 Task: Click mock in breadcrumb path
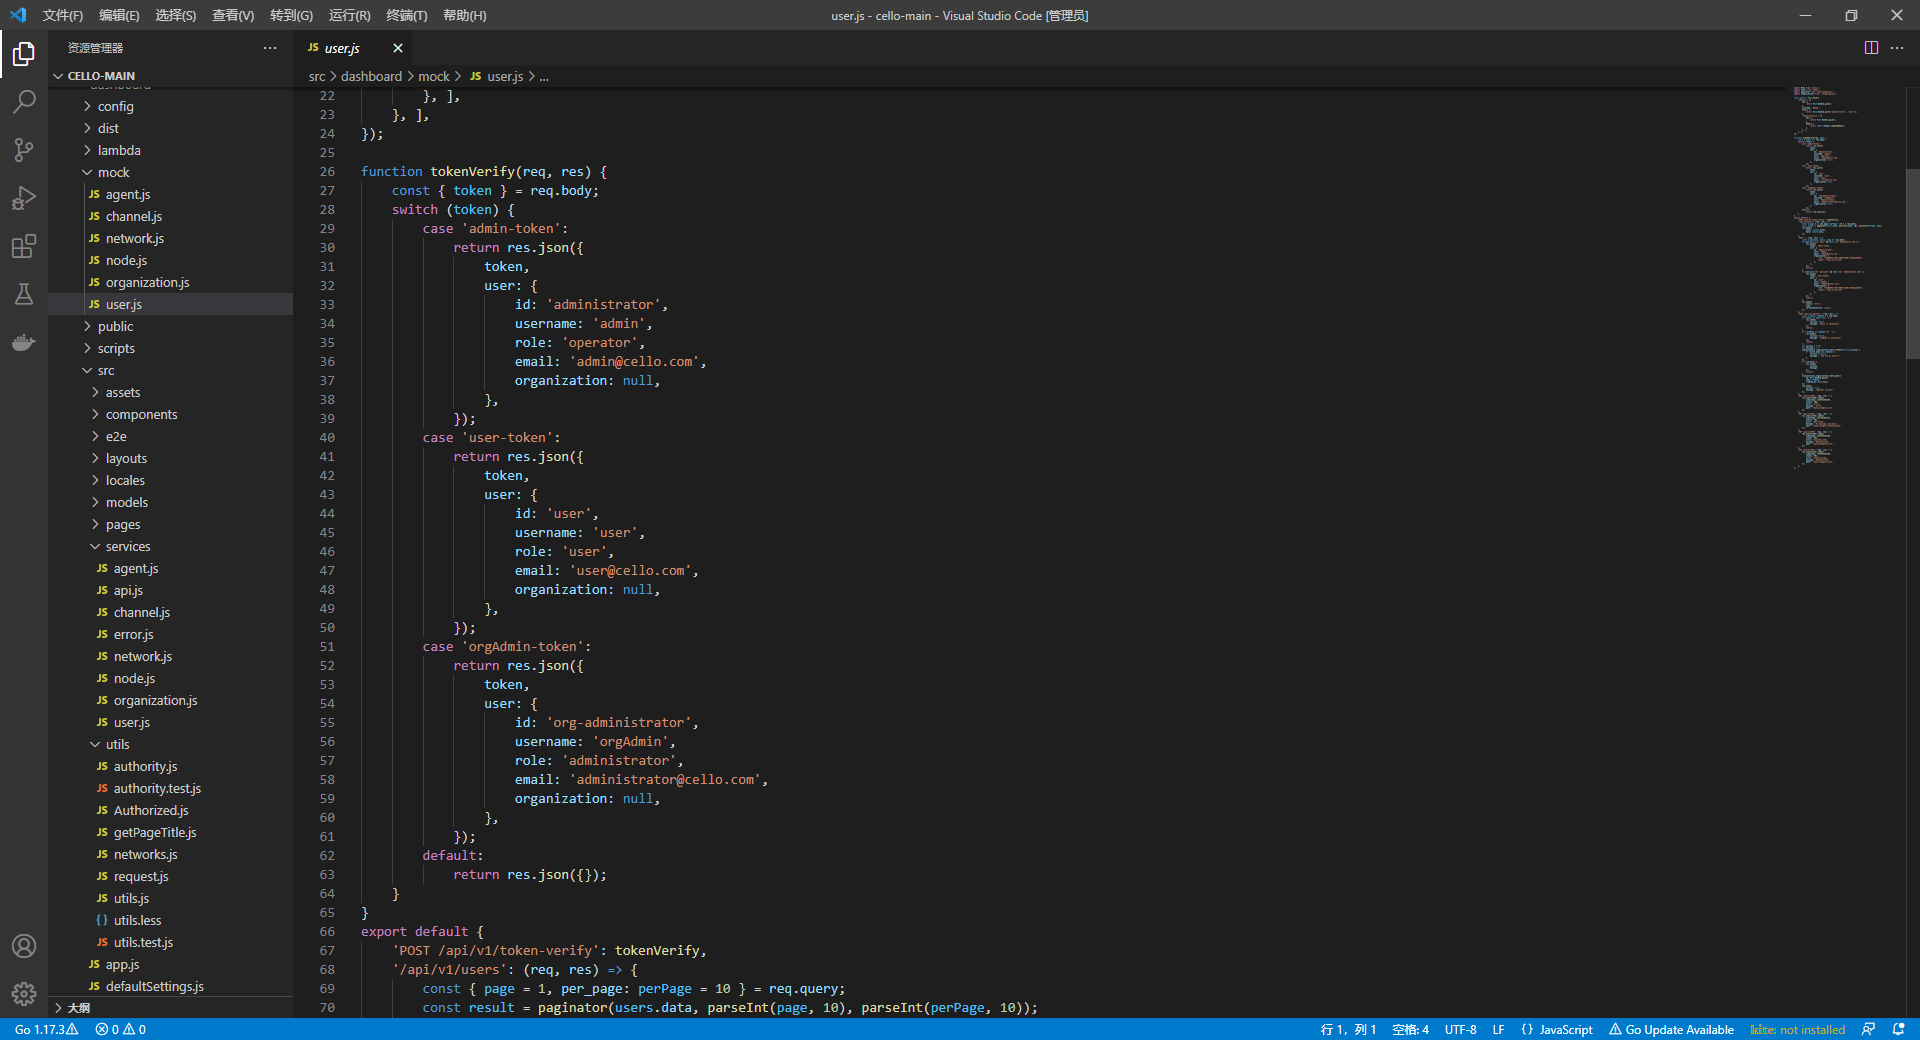coord(434,76)
